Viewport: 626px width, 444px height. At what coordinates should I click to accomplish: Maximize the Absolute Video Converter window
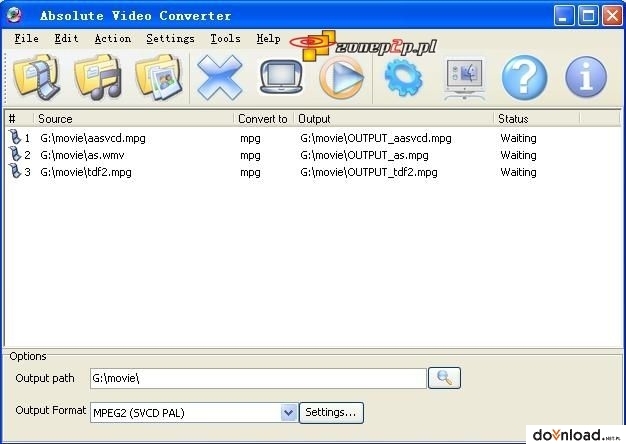pyautogui.click(x=588, y=16)
